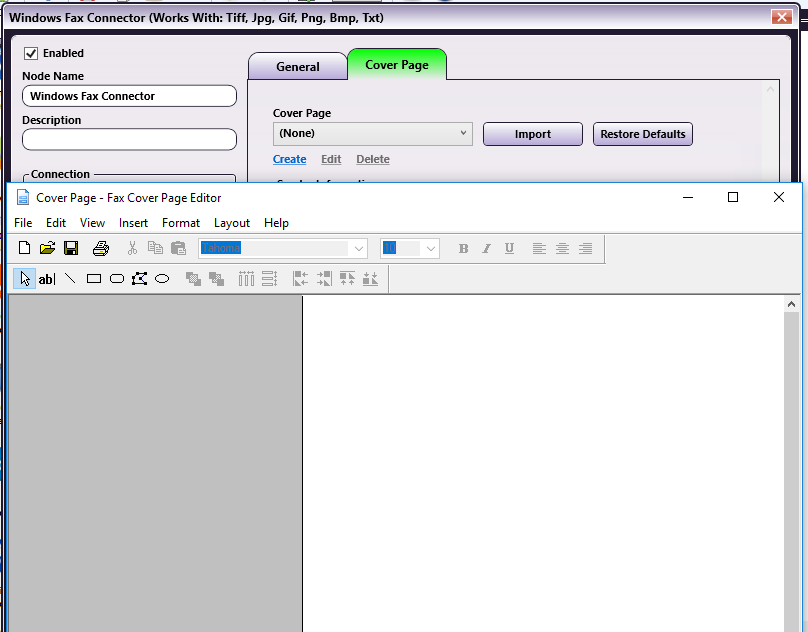Click the Create link
Image resolution: width=808 pixels, height=632 pixels.
tap(289, 159)
